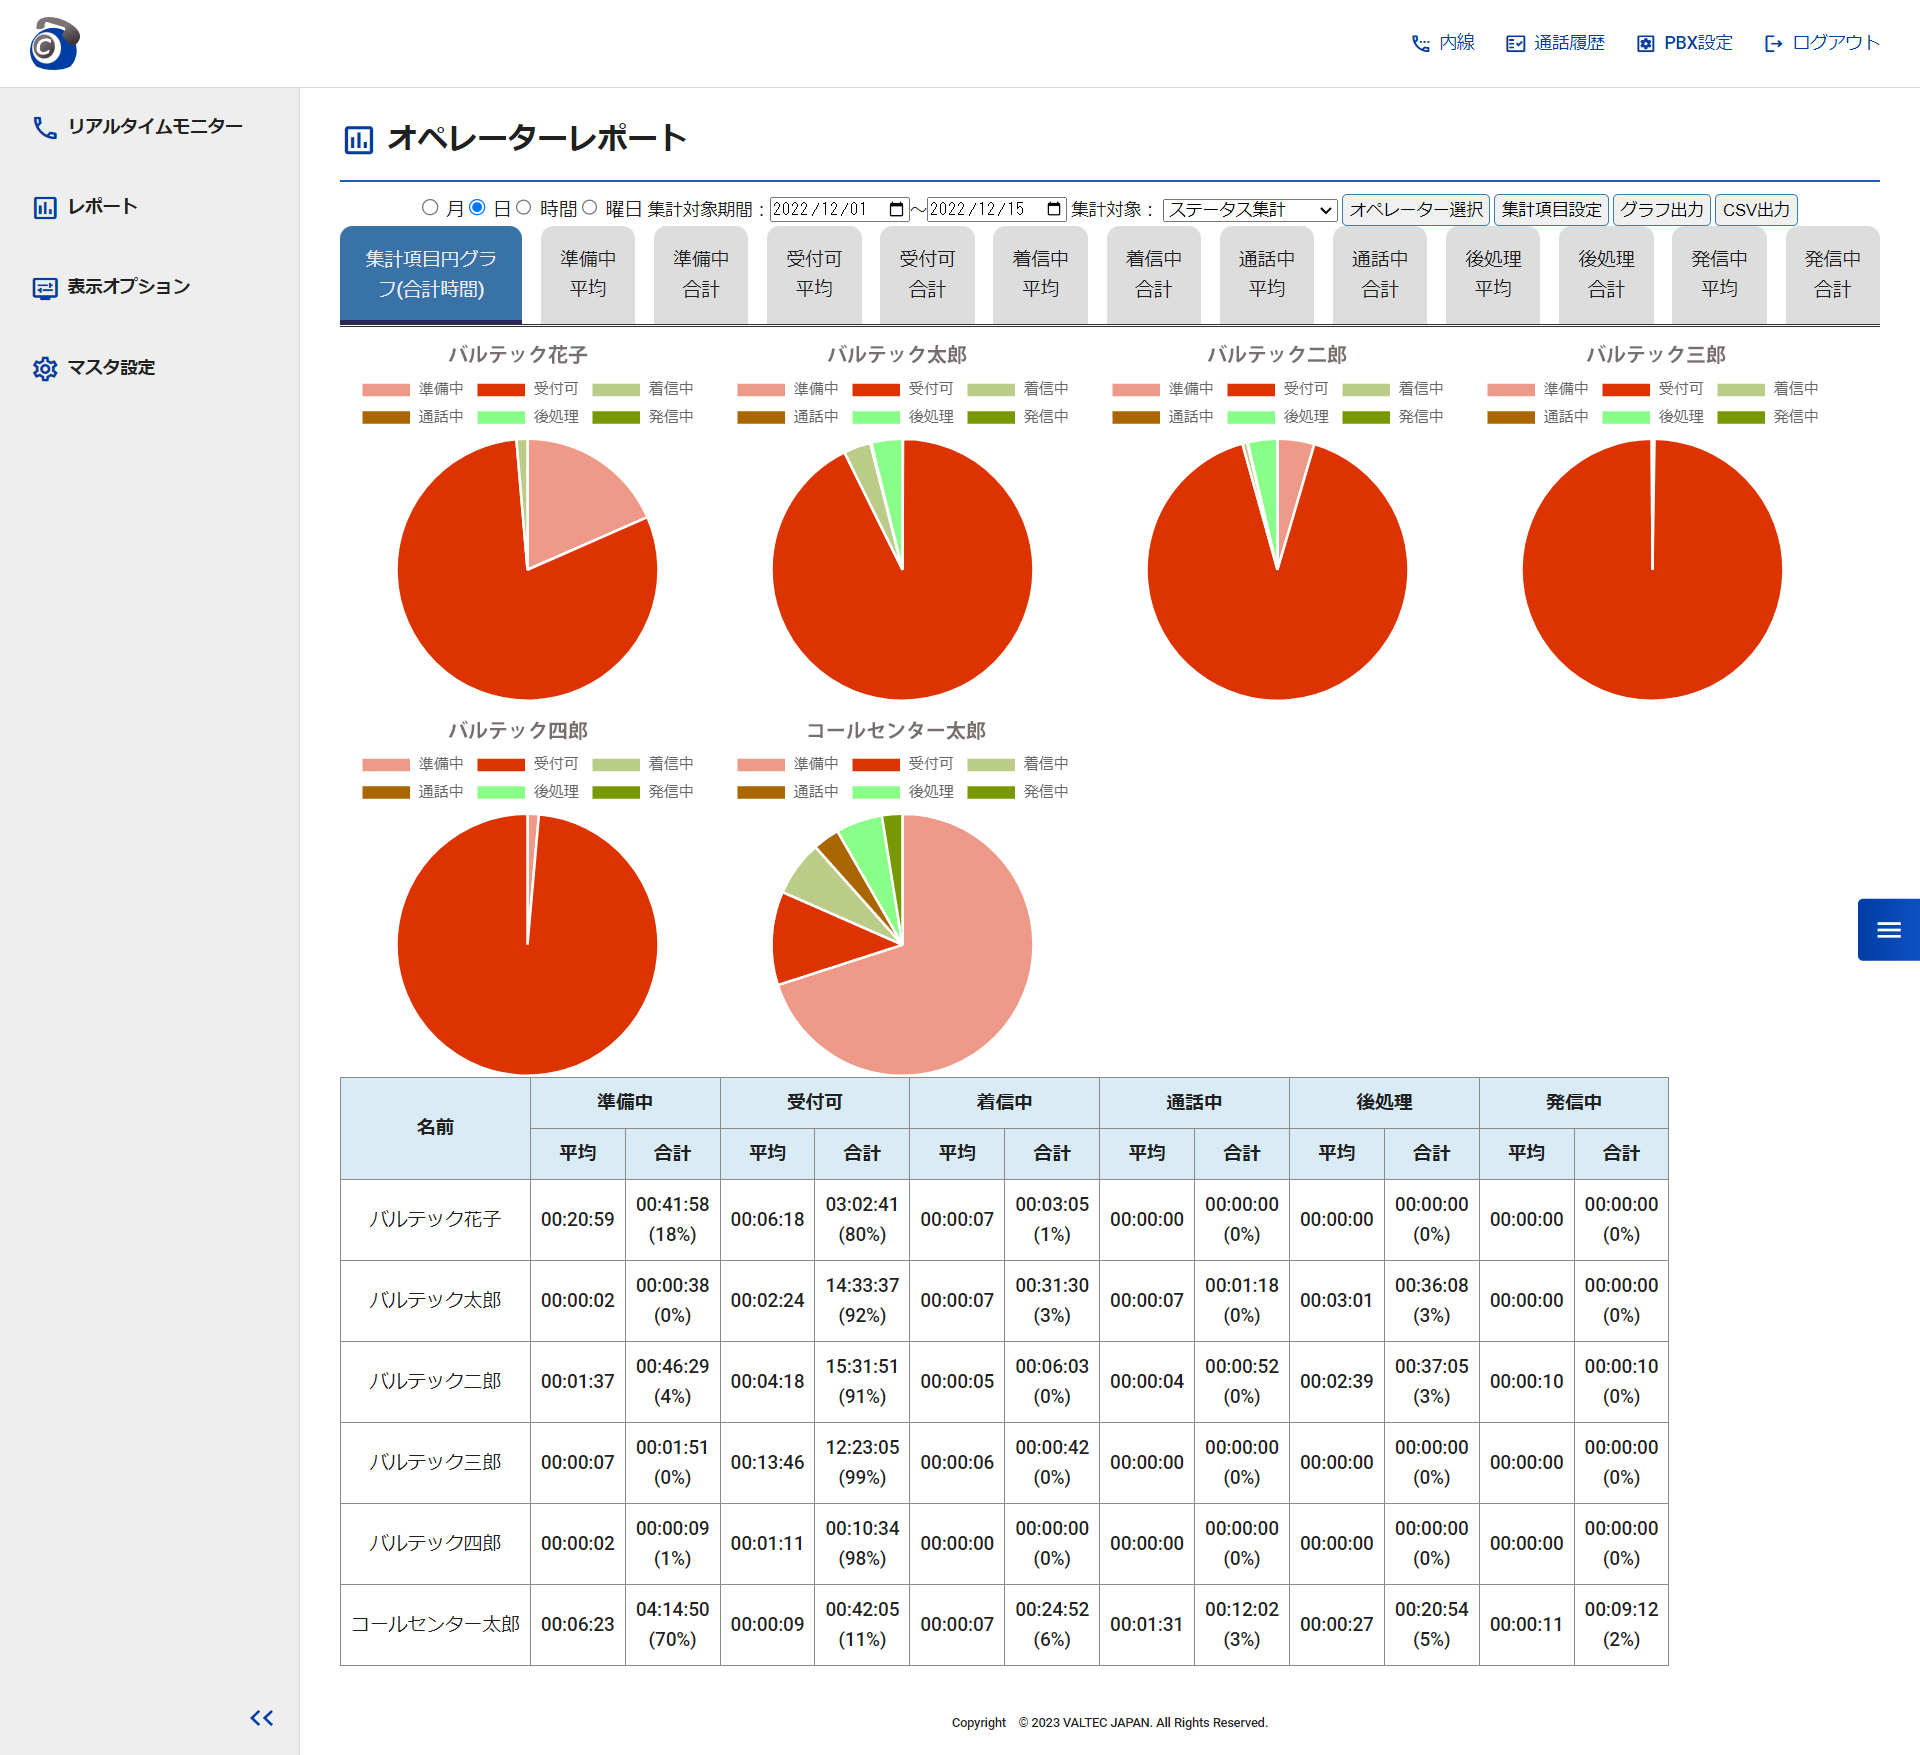Image resolution: width=1920 pixels, height=1755 pixels.
Task: Toggle 通話中 legend swatch for バルテック四郎
Action: (386, 792)
